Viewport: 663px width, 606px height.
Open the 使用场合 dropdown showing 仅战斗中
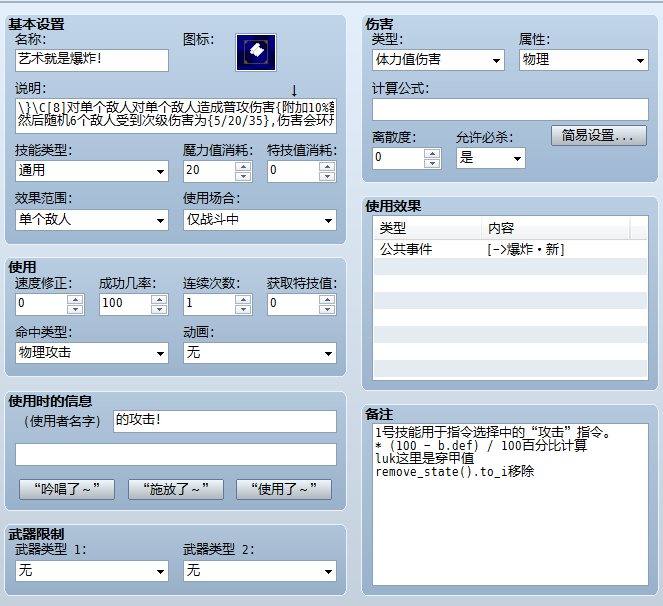pyautogui.click(x=260, y=220)
